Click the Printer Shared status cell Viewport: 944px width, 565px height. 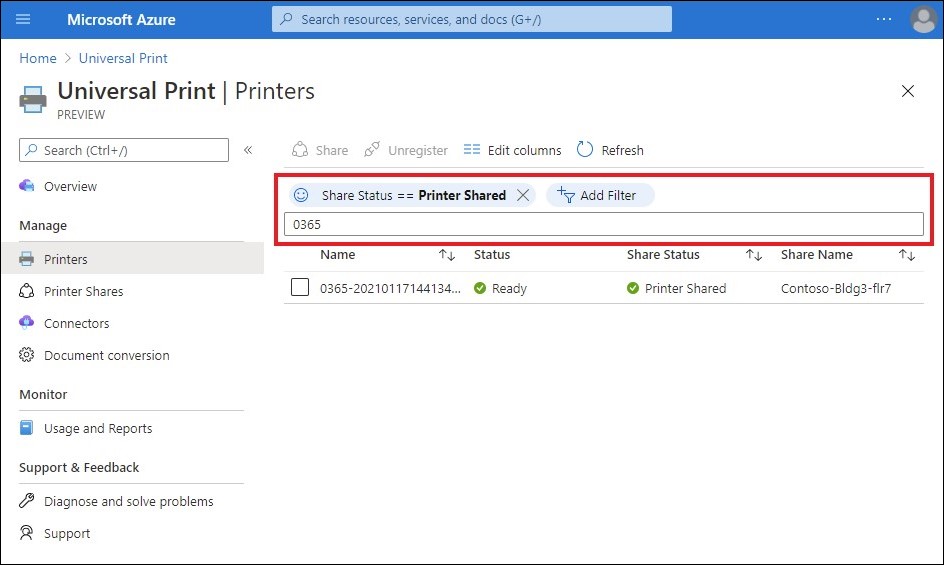(676, 289)
